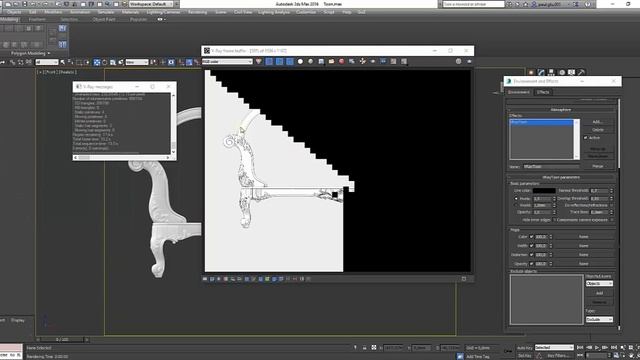
Task: Switch to the Environment tab
Action: click(x=519, y=92)
